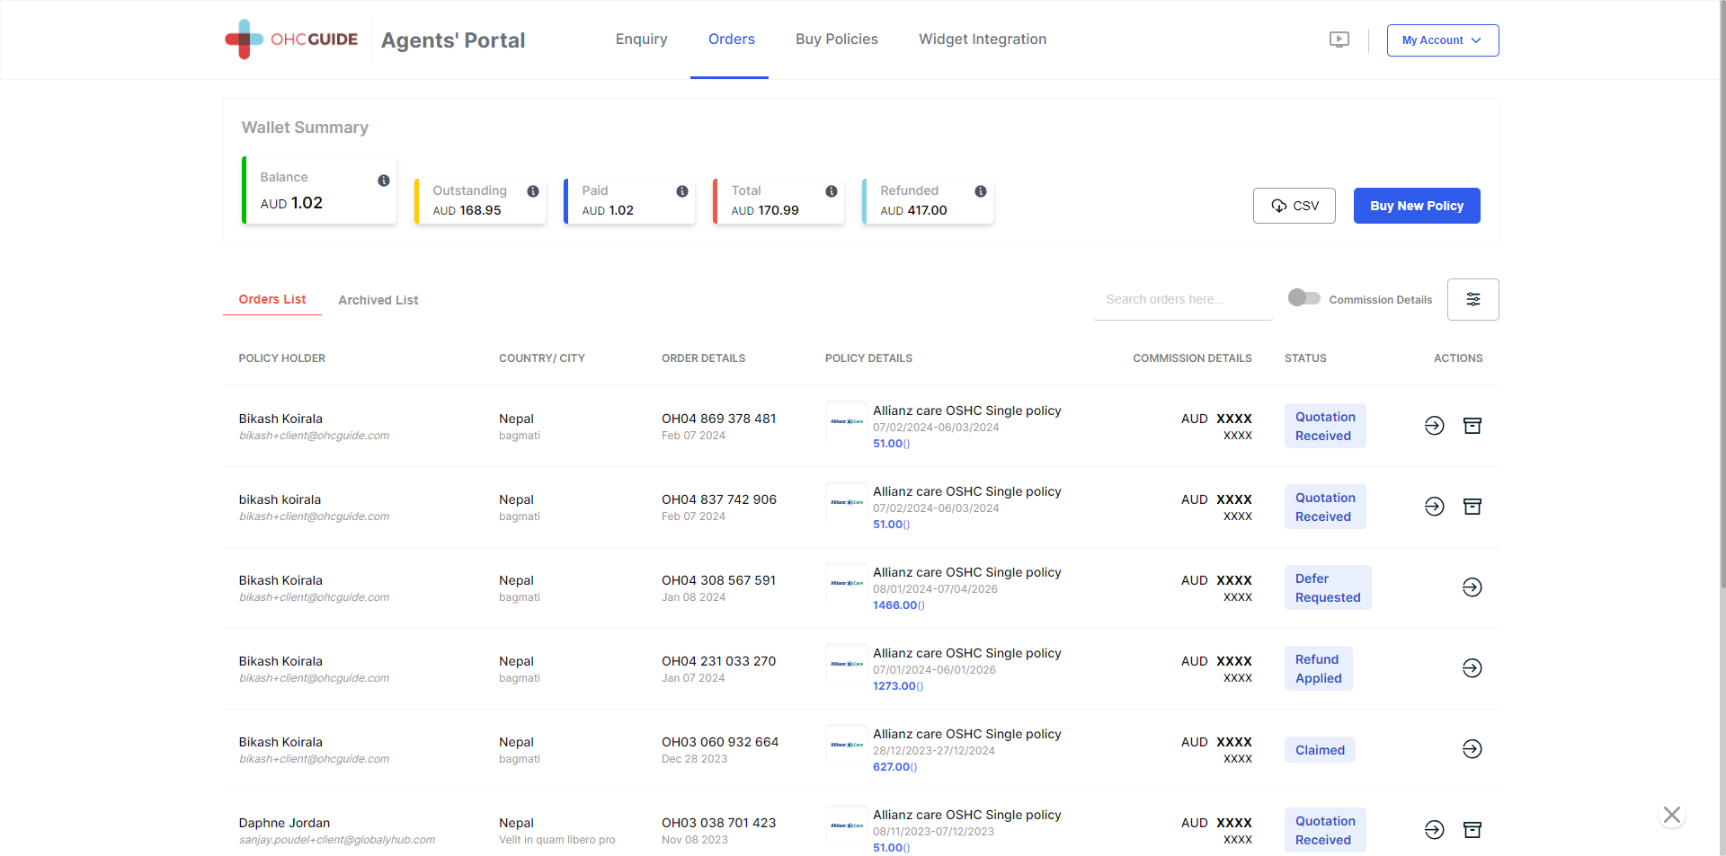
Task: Open the filter settings icon button
Action: 1472,299
